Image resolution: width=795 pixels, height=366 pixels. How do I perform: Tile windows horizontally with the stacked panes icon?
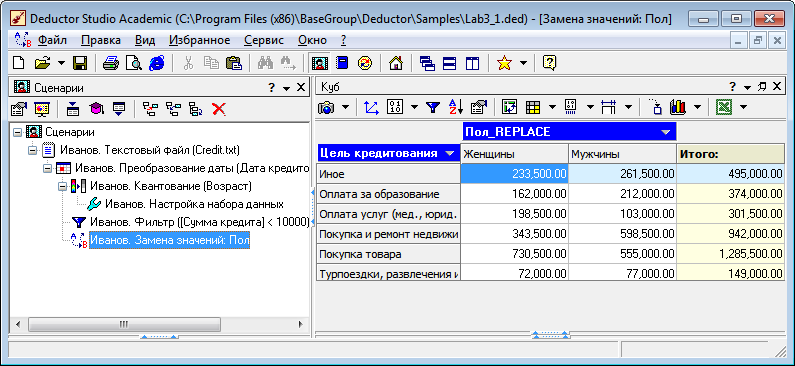(450, 63)
